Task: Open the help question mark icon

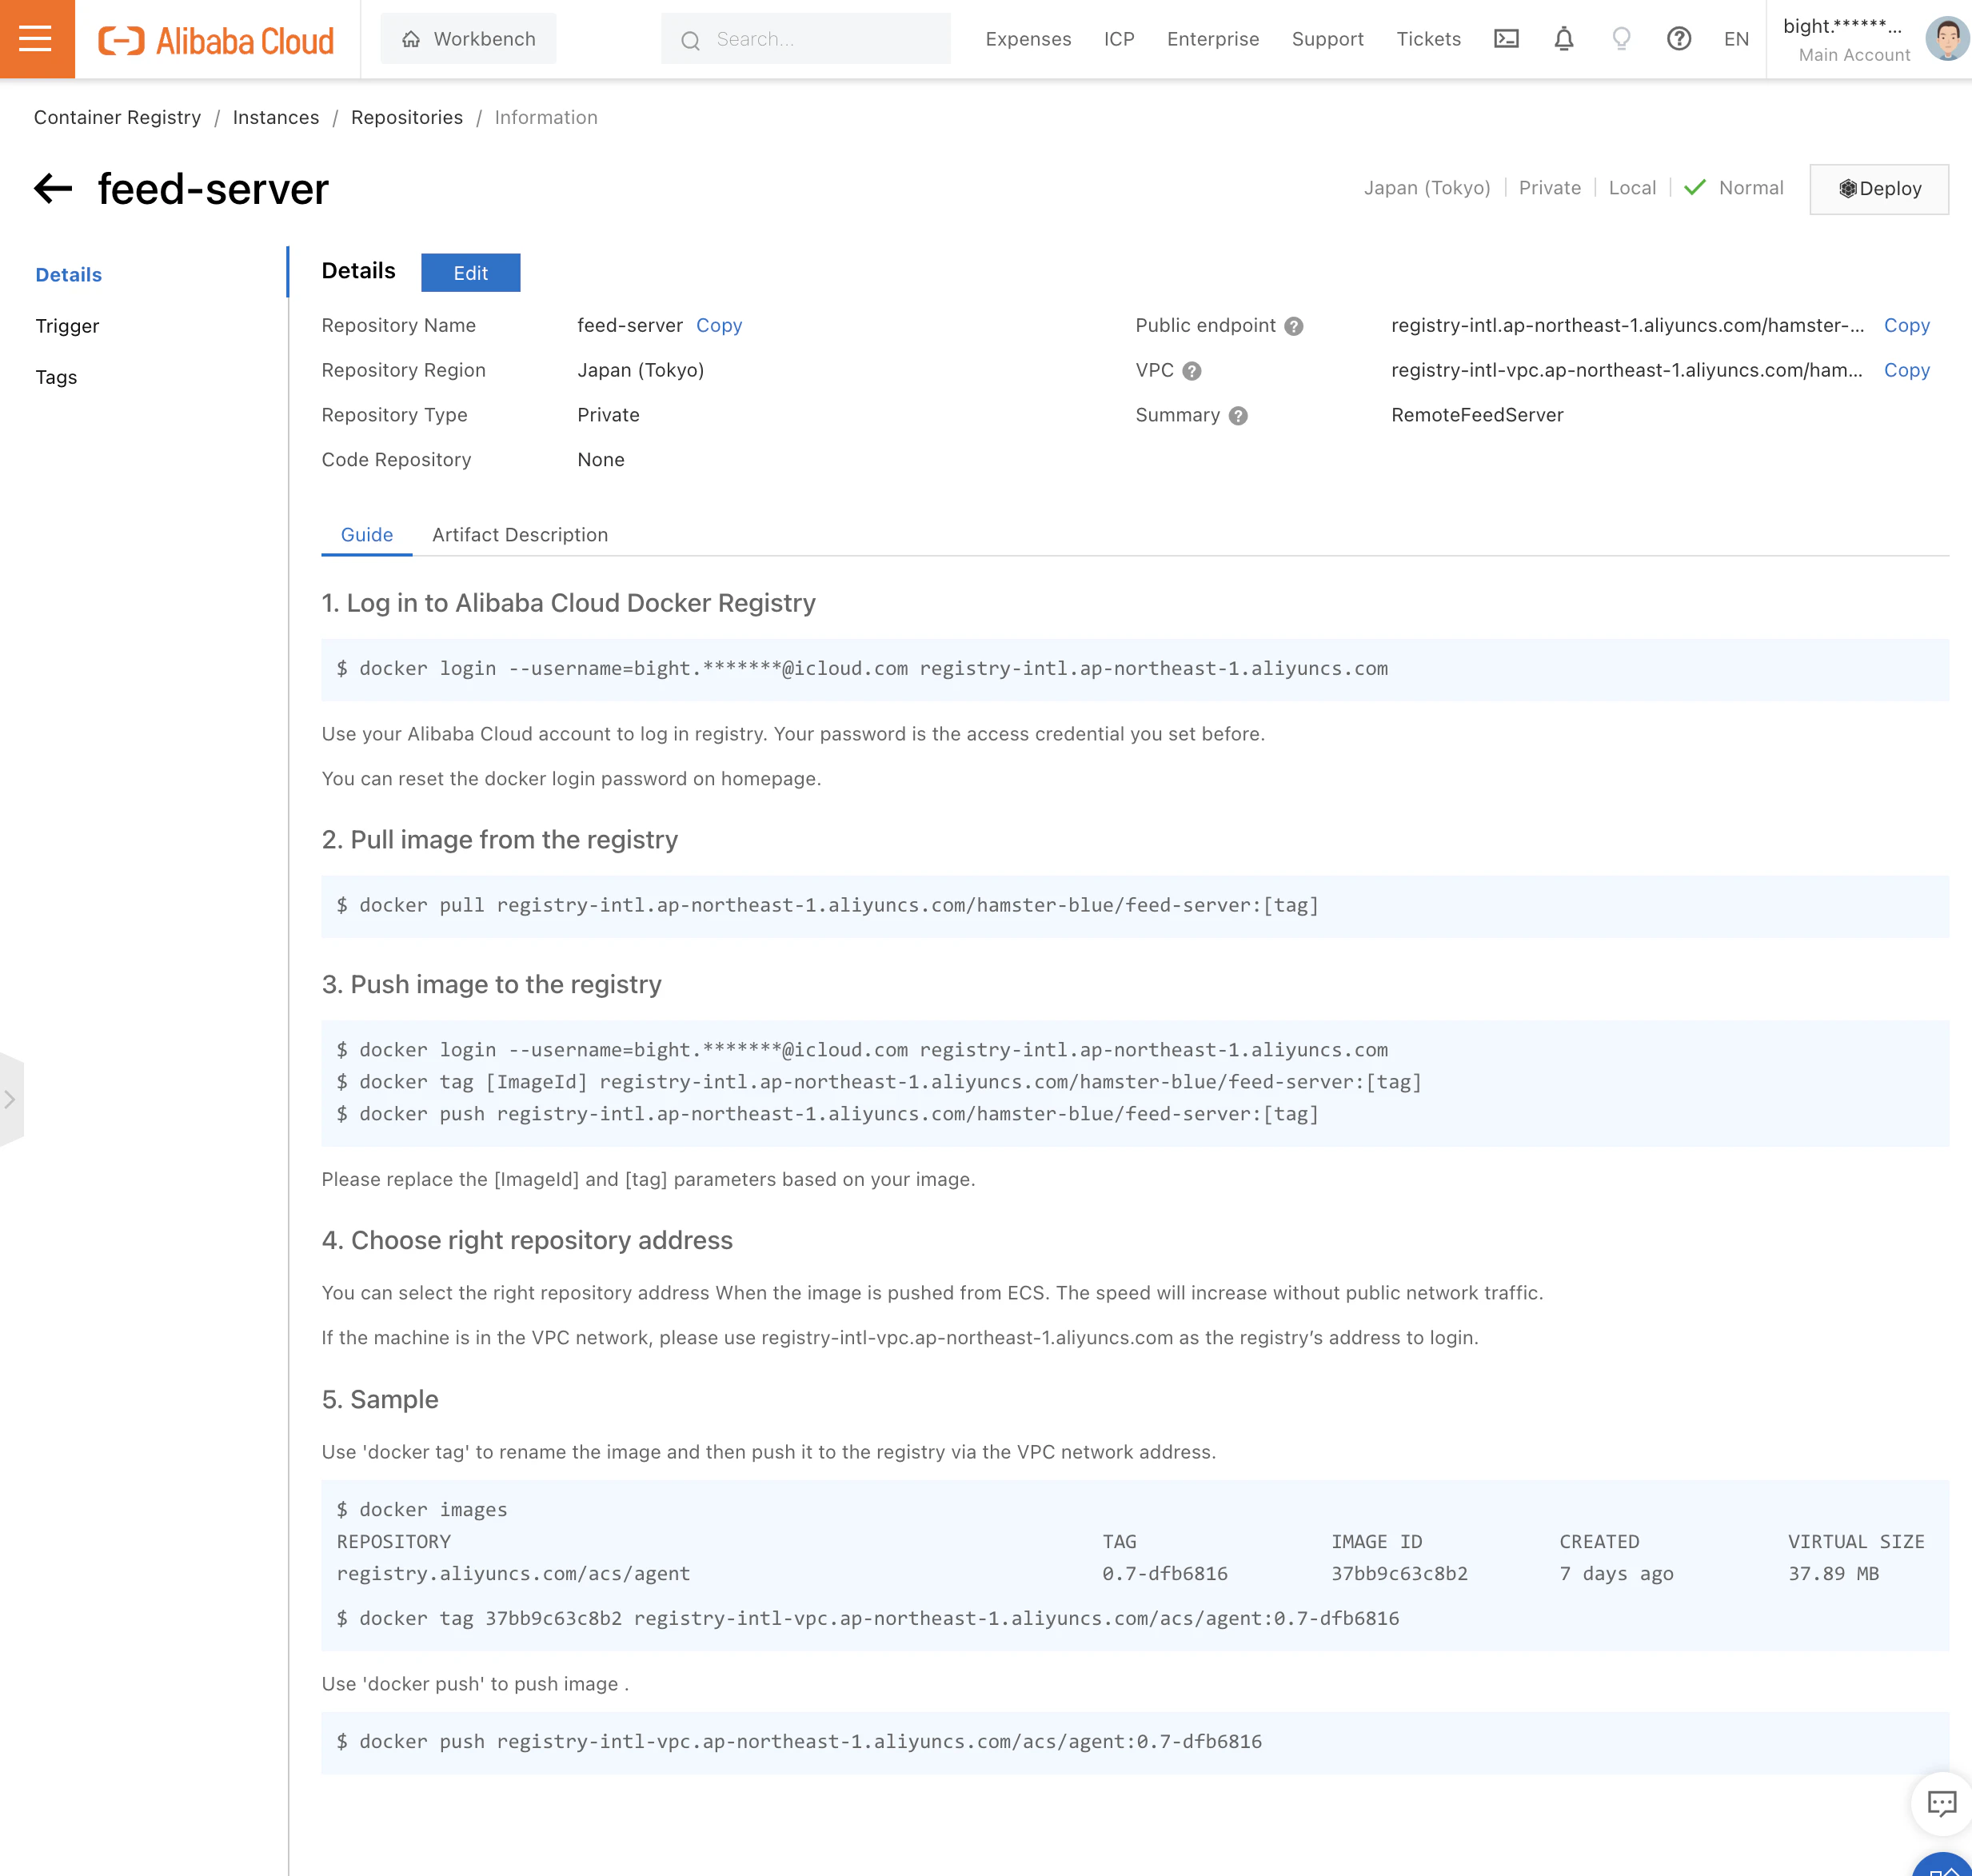Action: [x=1679, y=39]
